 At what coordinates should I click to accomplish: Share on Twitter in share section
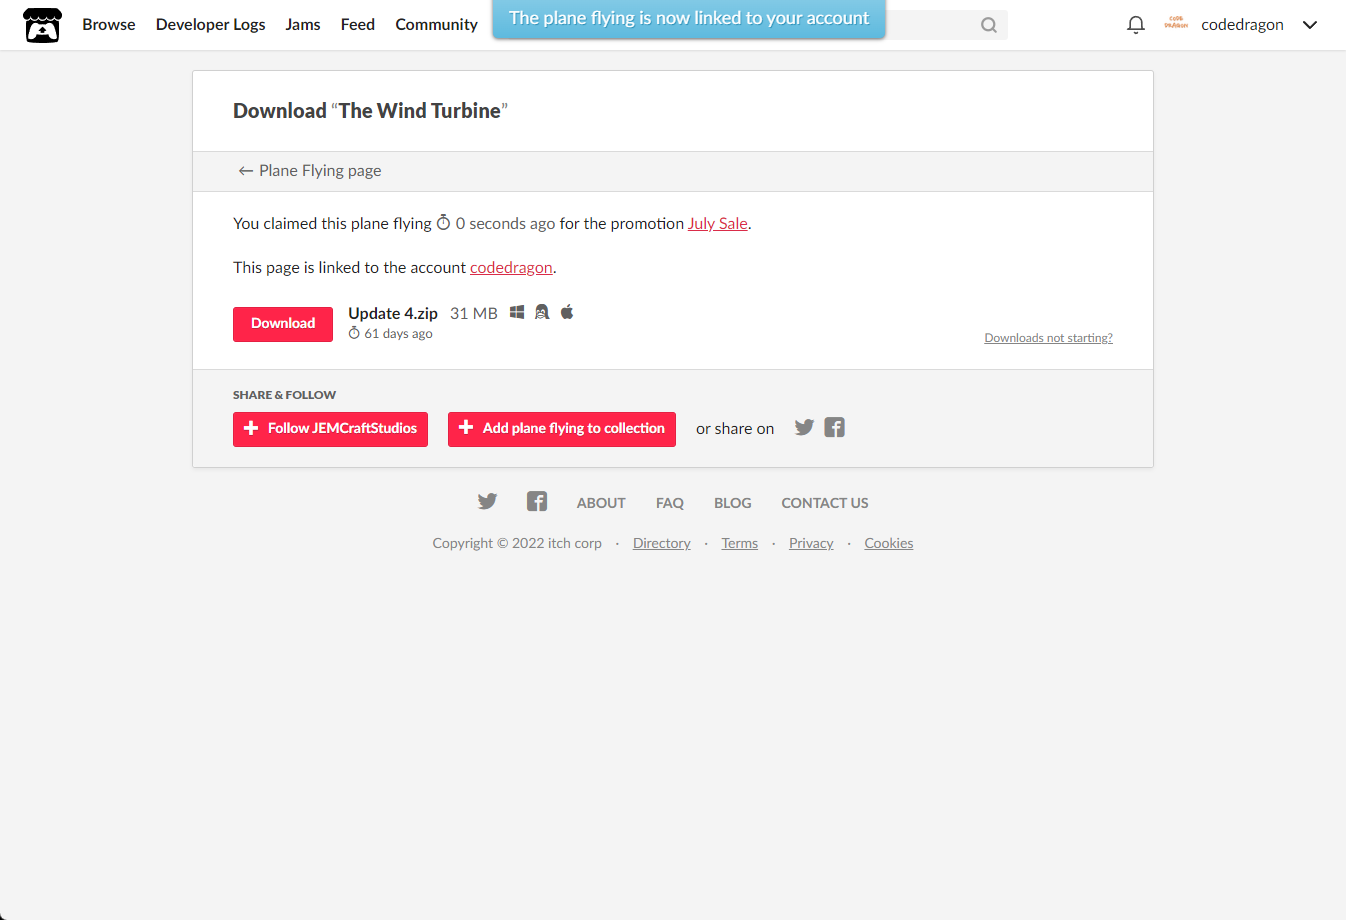click(804, 427)
